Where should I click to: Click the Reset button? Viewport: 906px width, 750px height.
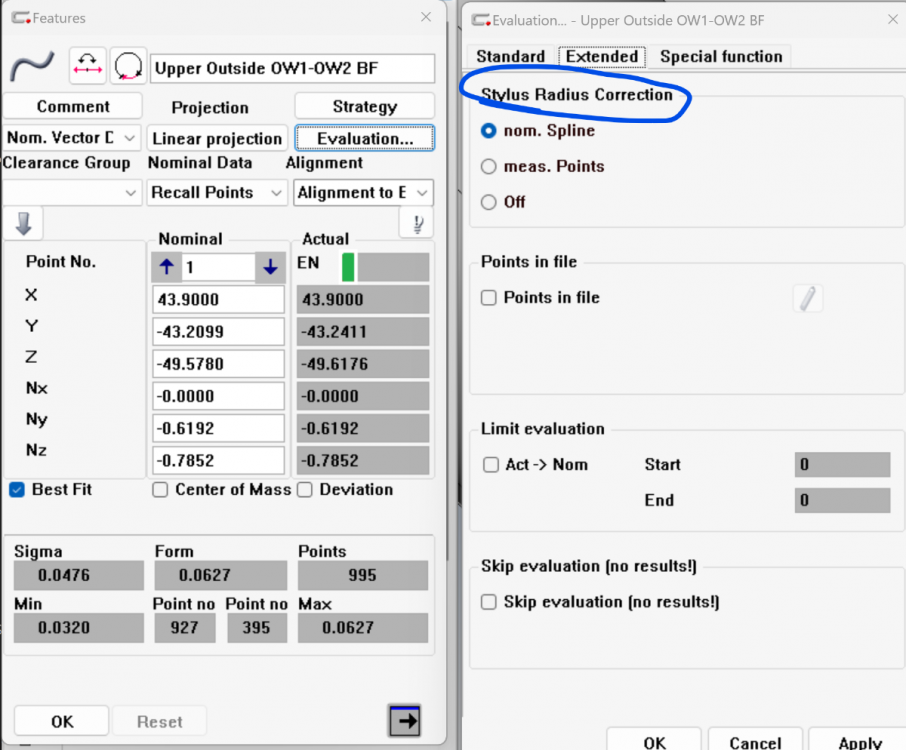[x=159, y=721]
